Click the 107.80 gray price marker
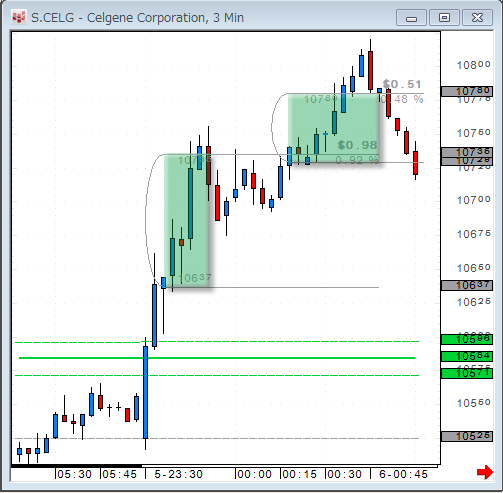Viewport: 503px width, 493px height. [467, 91]
